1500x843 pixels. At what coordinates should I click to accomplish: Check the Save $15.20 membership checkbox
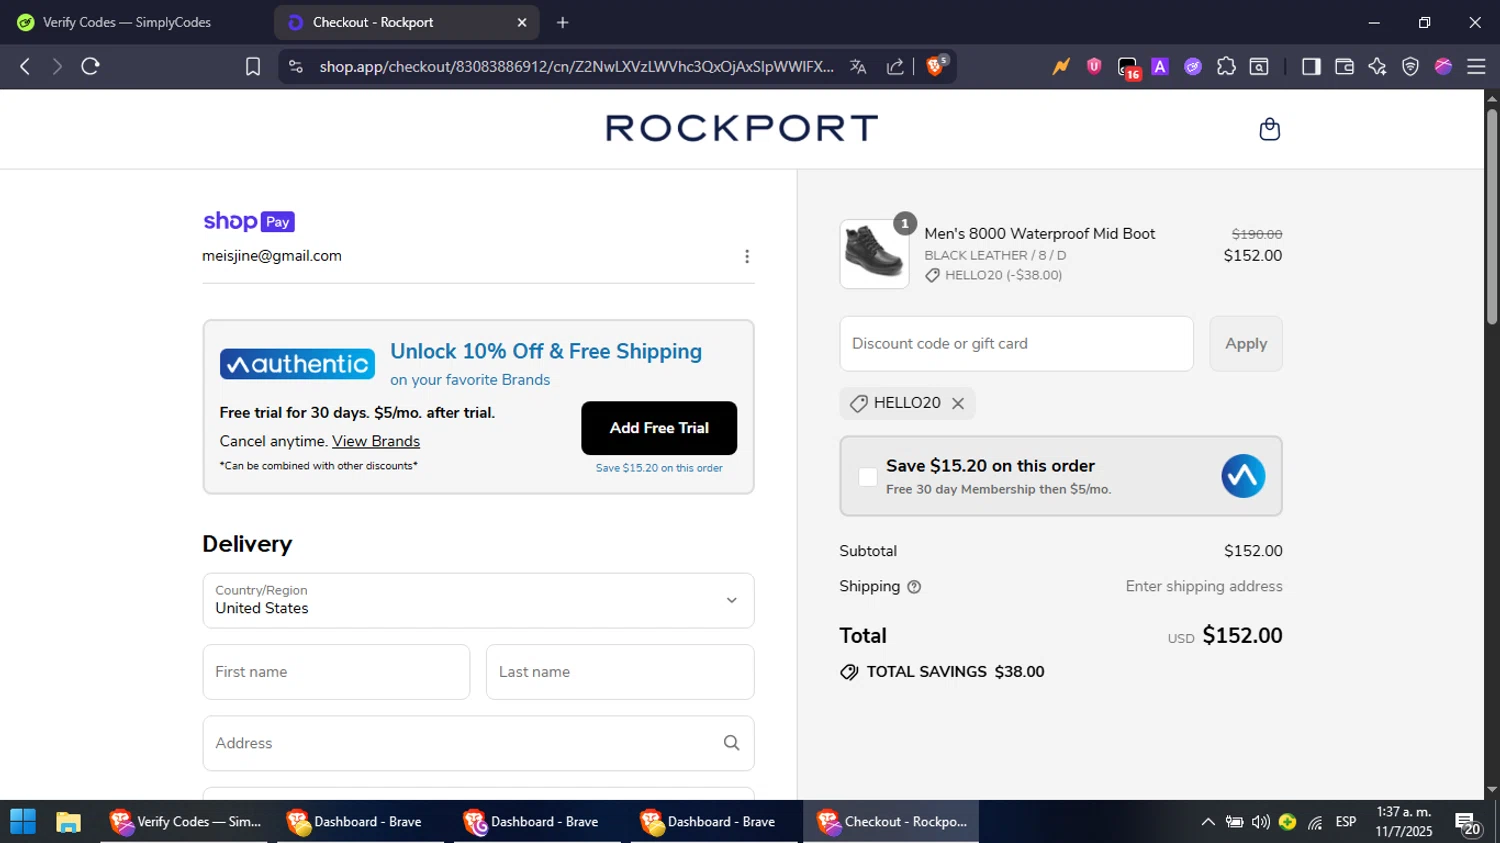[x=868, y=477]
